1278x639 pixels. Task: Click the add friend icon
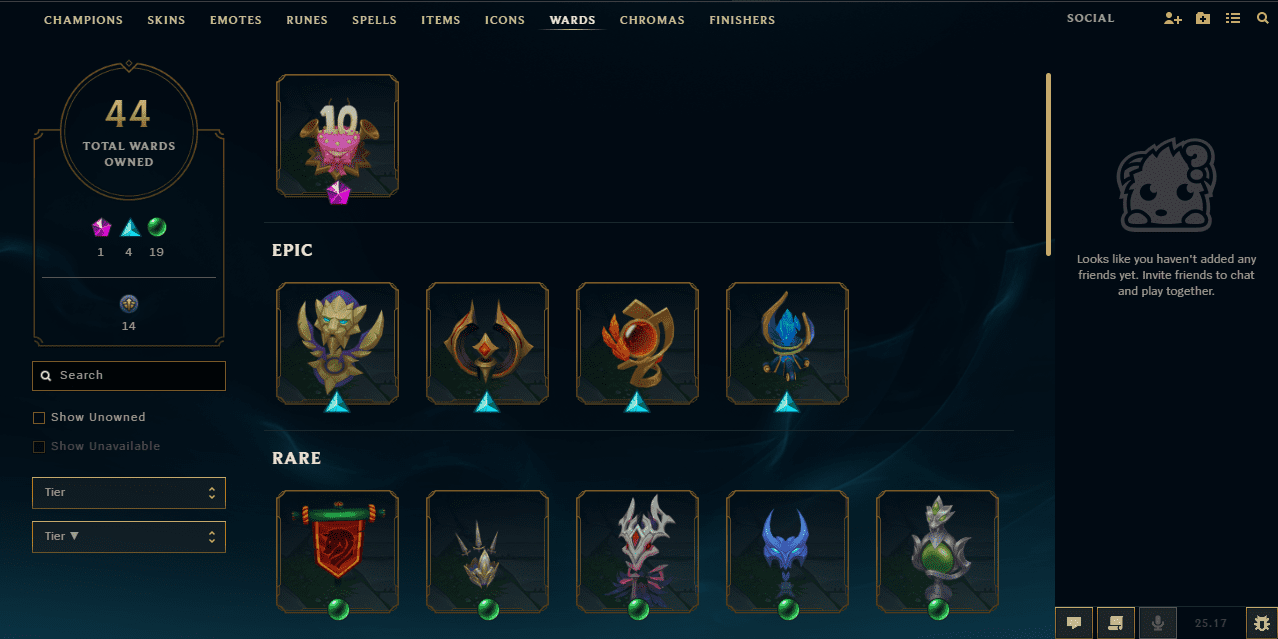click(1173, 19)
